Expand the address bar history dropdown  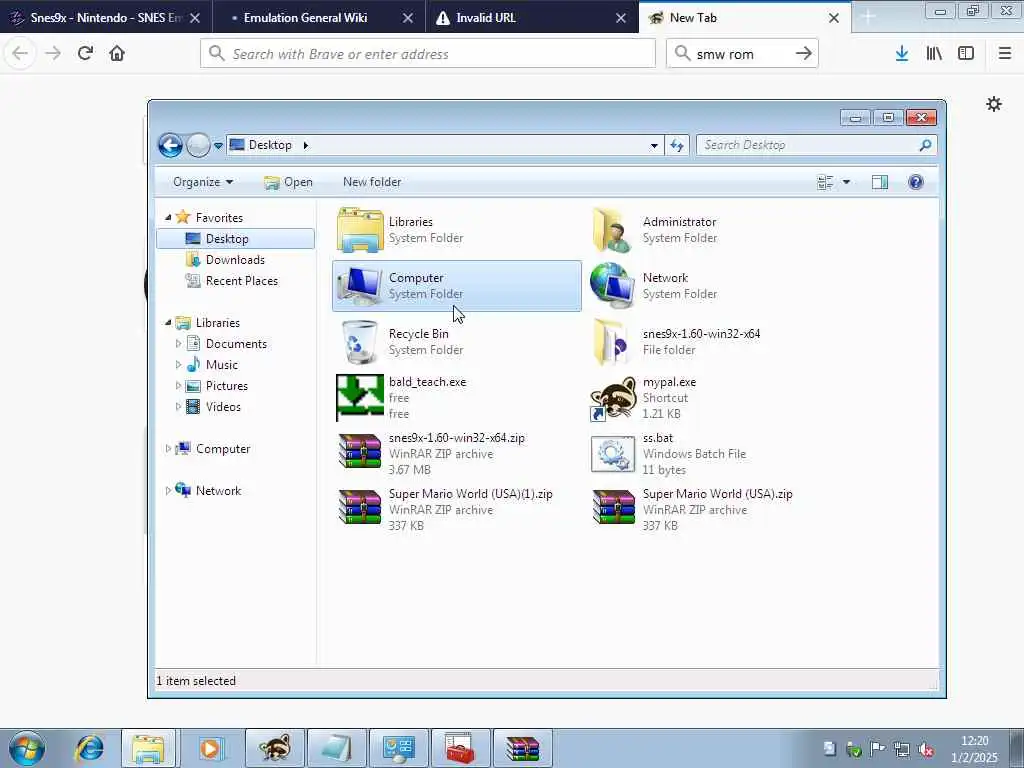coord(654,146)
